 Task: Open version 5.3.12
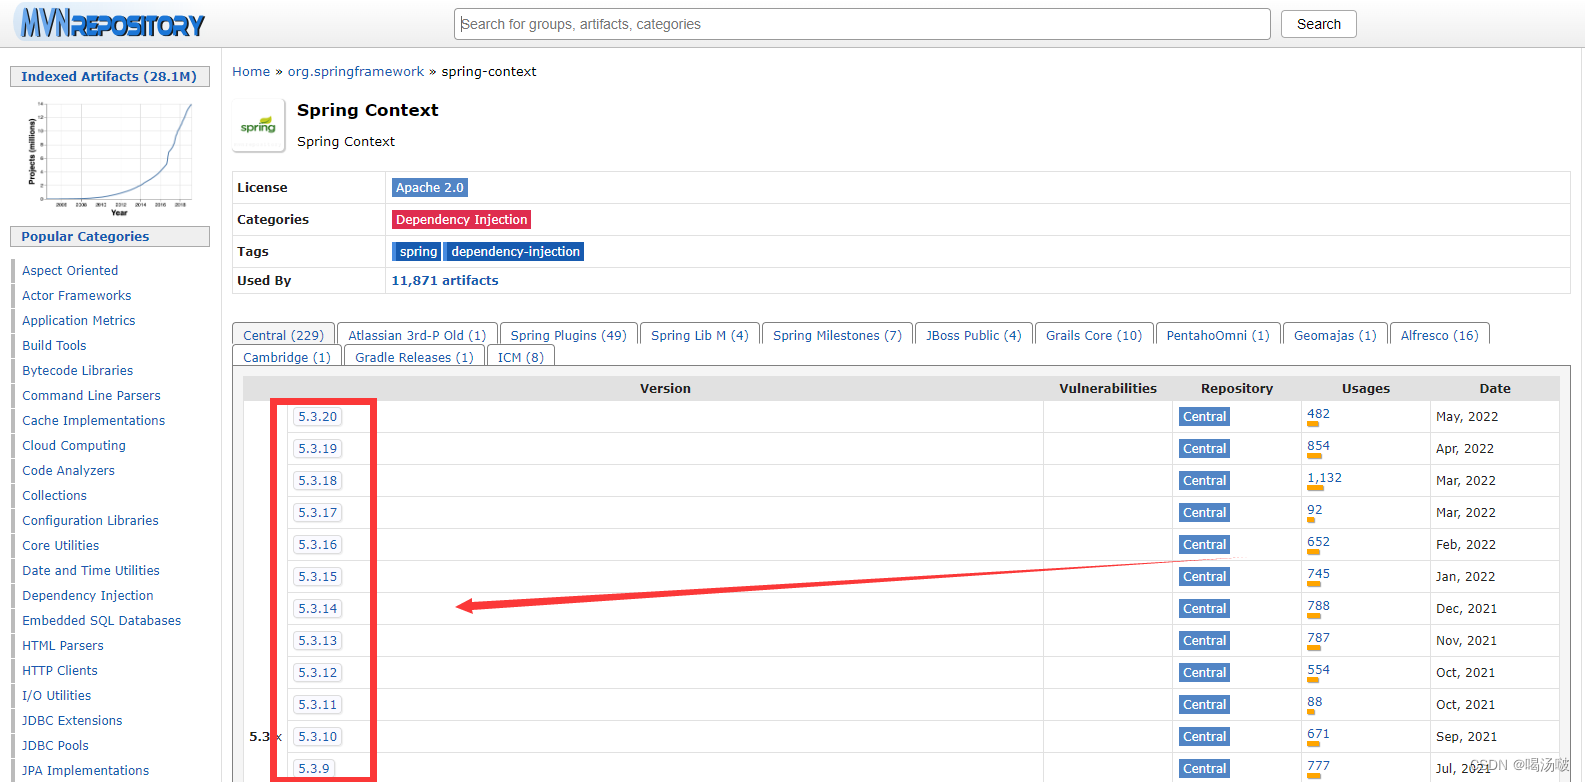pyautogui.click(x=317, y=673)
